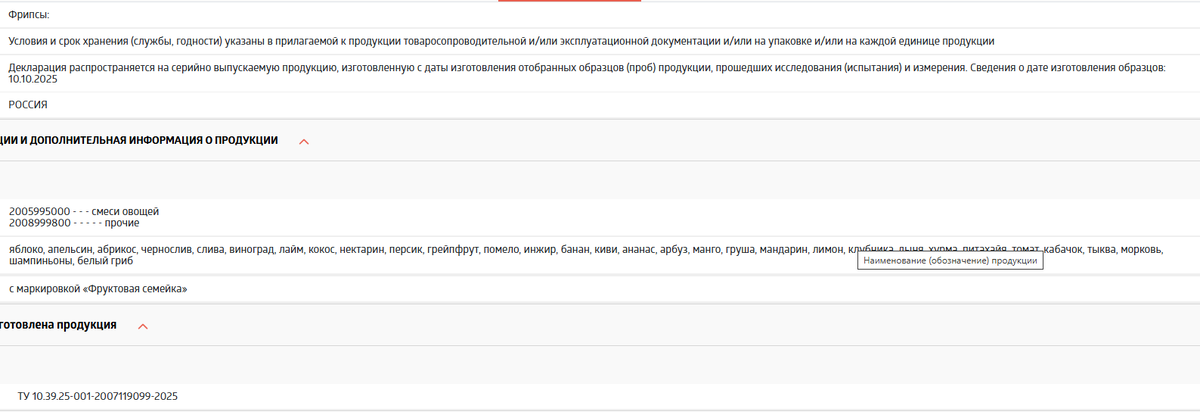Collapse the 'изготовлена продукция' section chevron
Viewport: 1200px width, 418px height.
pos(143,326)
